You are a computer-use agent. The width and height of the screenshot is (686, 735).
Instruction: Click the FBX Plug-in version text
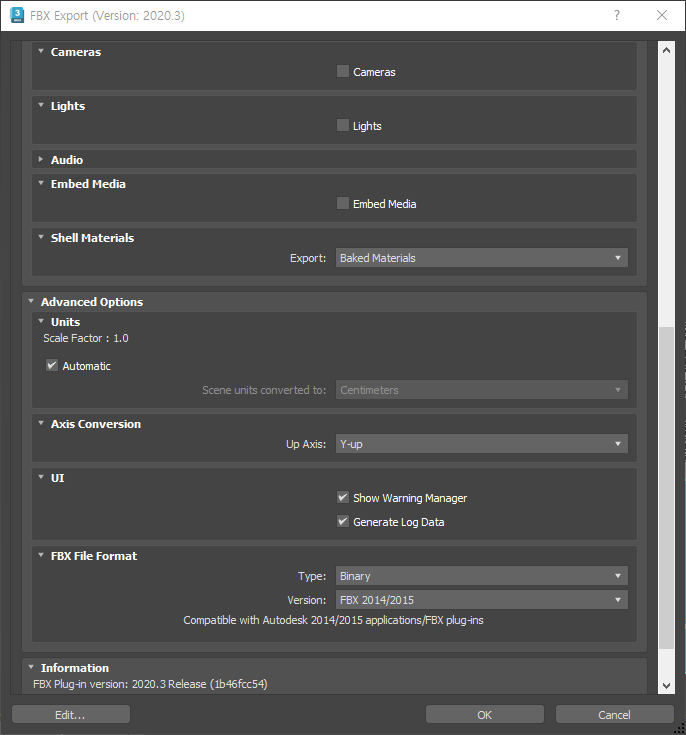pos(150,684)
